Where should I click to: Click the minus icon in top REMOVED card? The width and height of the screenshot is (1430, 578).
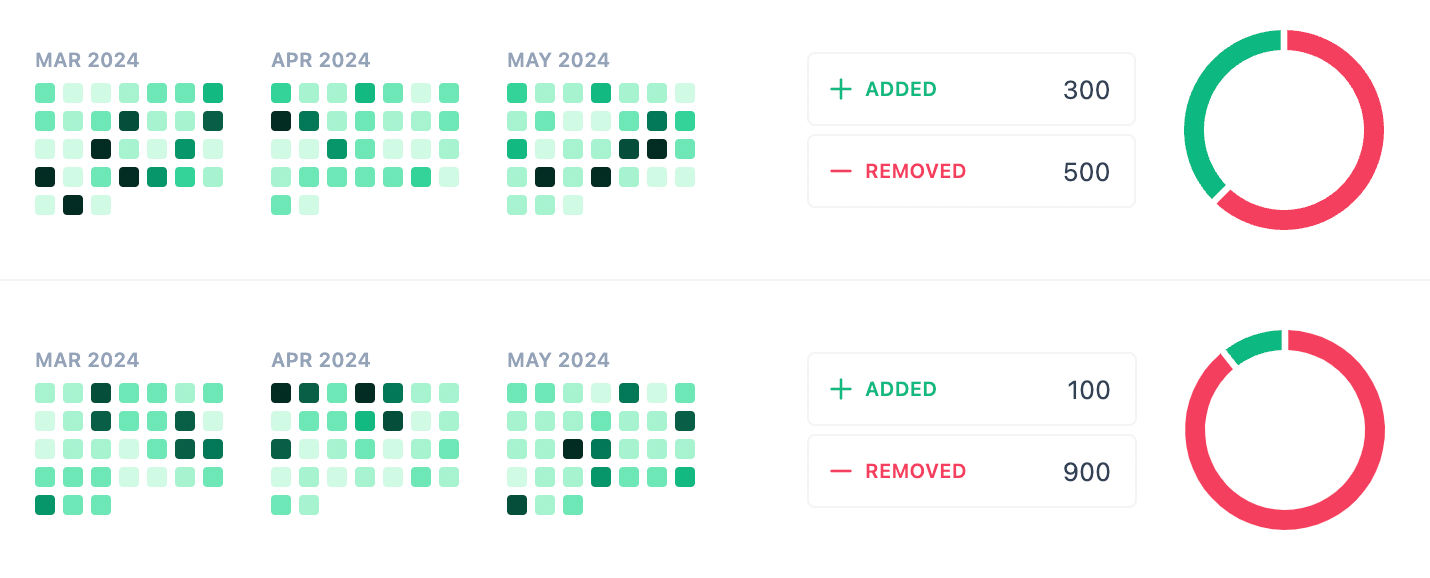[841, 171]
